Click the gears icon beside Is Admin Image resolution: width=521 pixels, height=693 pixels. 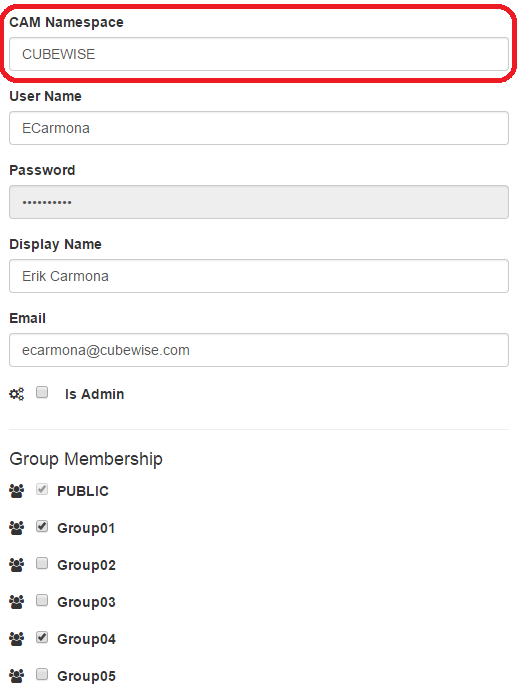pyautogui.click(x=17, y=394)
